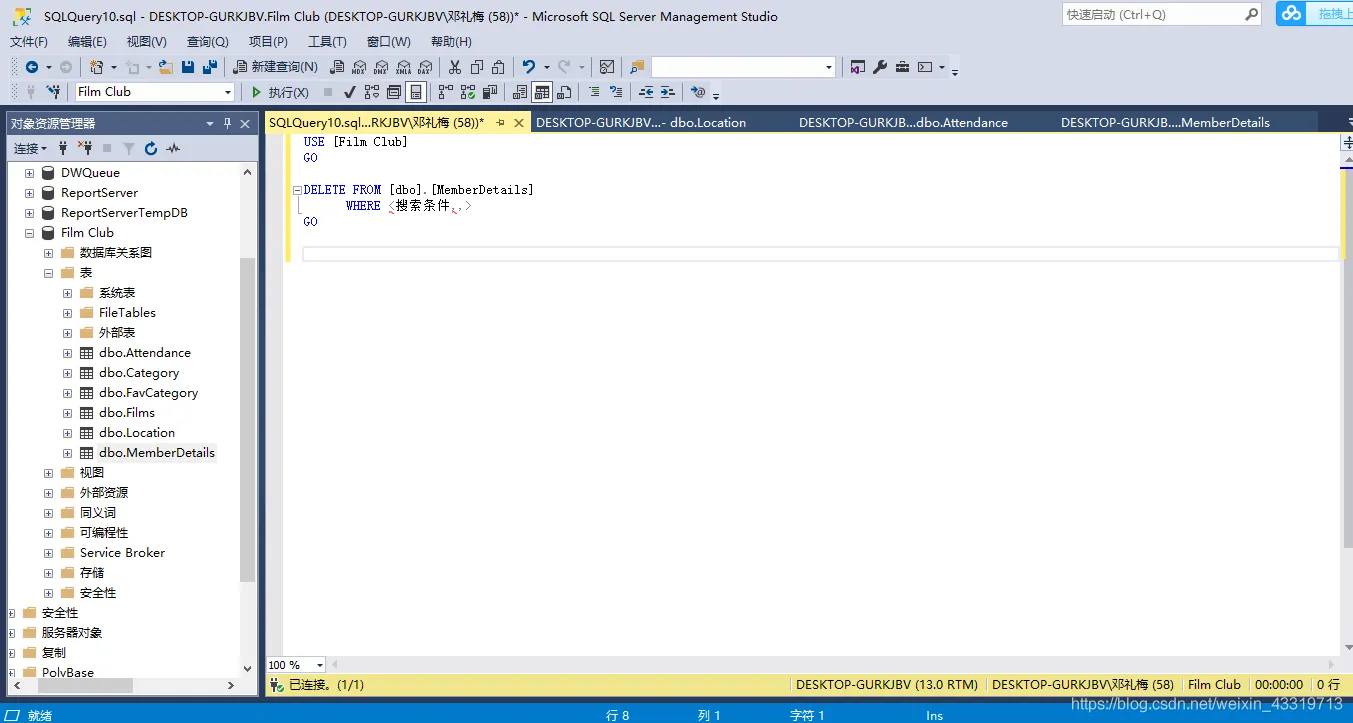Click the Save icon
Image resolution: width=1353 pixels, height=723 pixels.
coord(188,67)
